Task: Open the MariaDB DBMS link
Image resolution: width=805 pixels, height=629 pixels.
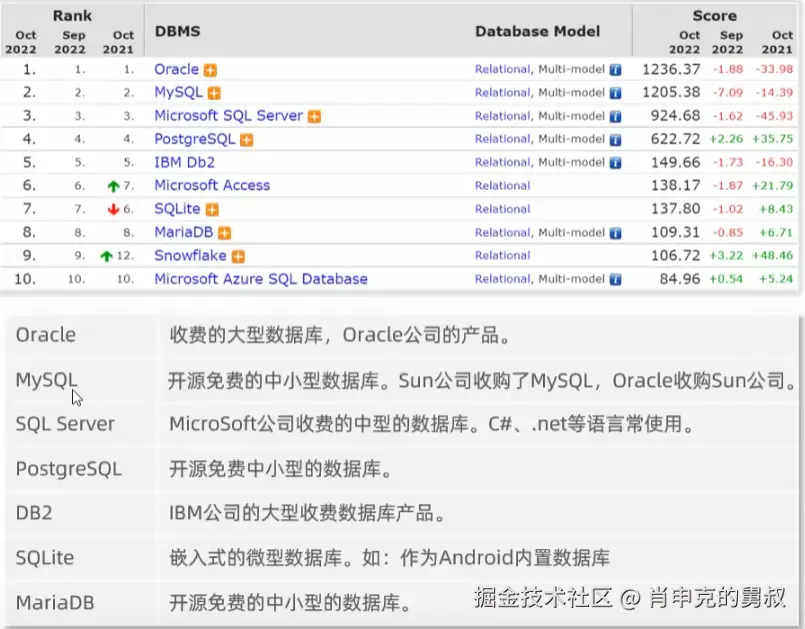Action: coord(183,232)
